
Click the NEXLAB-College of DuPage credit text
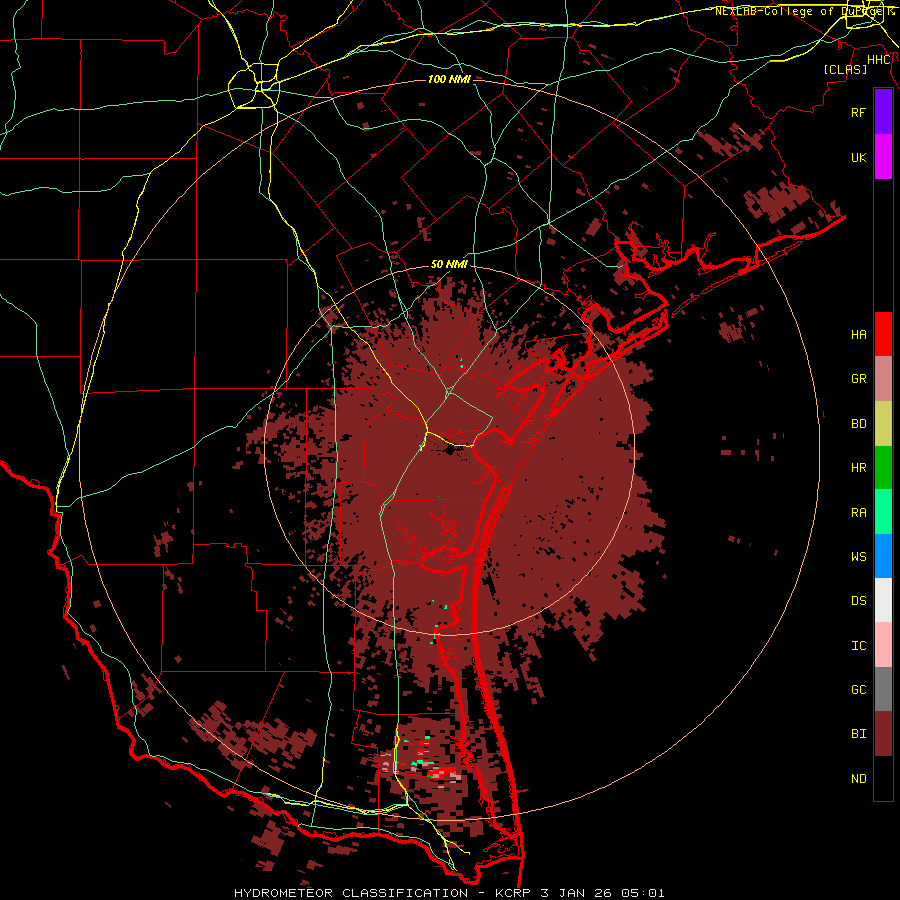tap(804, 11)
